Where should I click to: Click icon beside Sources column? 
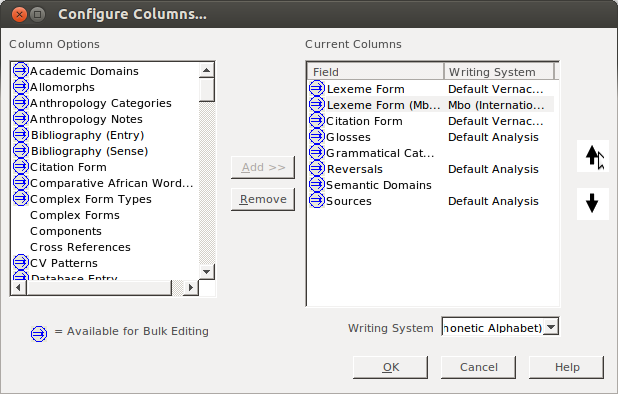coord(316,200)
